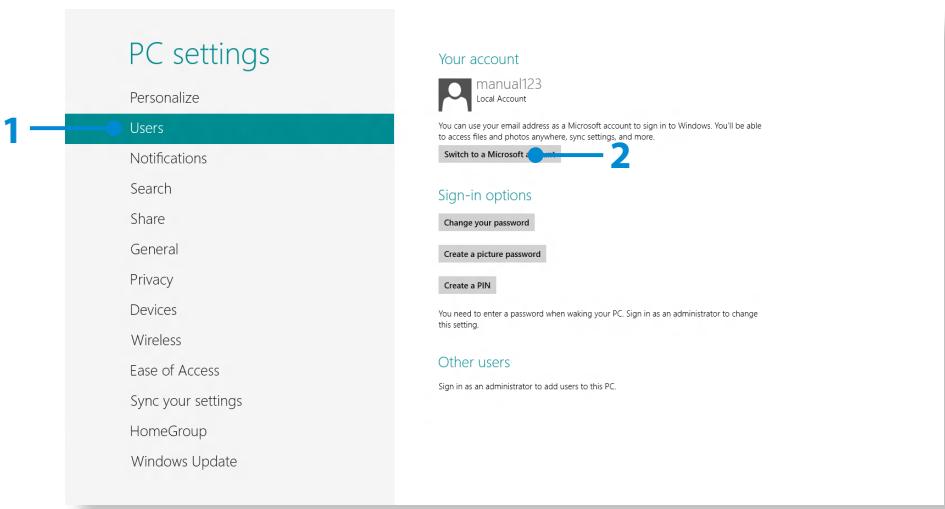Click text 'You can use your email address'

point(600,131)
